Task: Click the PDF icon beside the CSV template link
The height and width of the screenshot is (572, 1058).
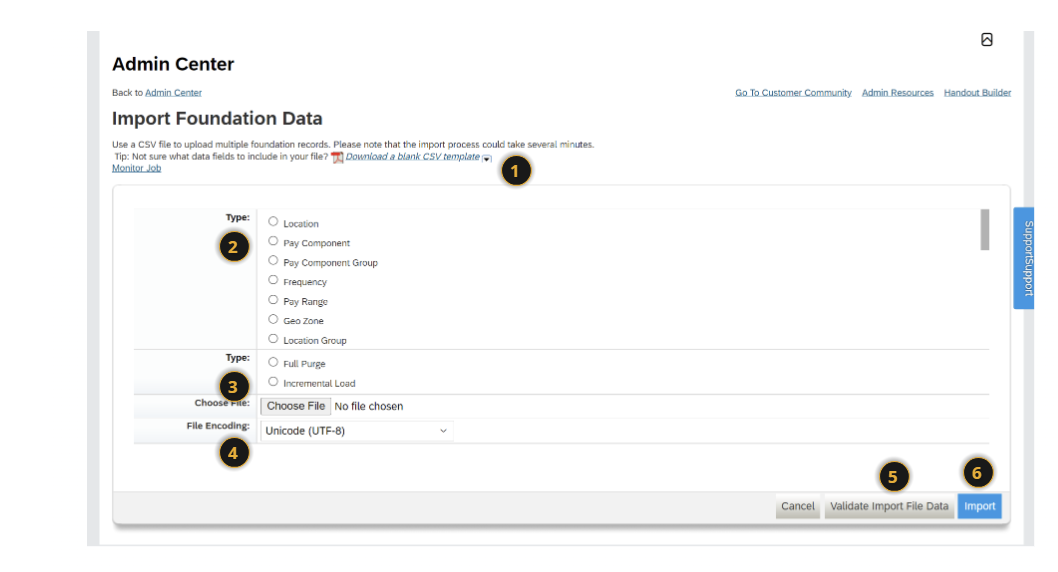Action: click(x=337, y=157)
